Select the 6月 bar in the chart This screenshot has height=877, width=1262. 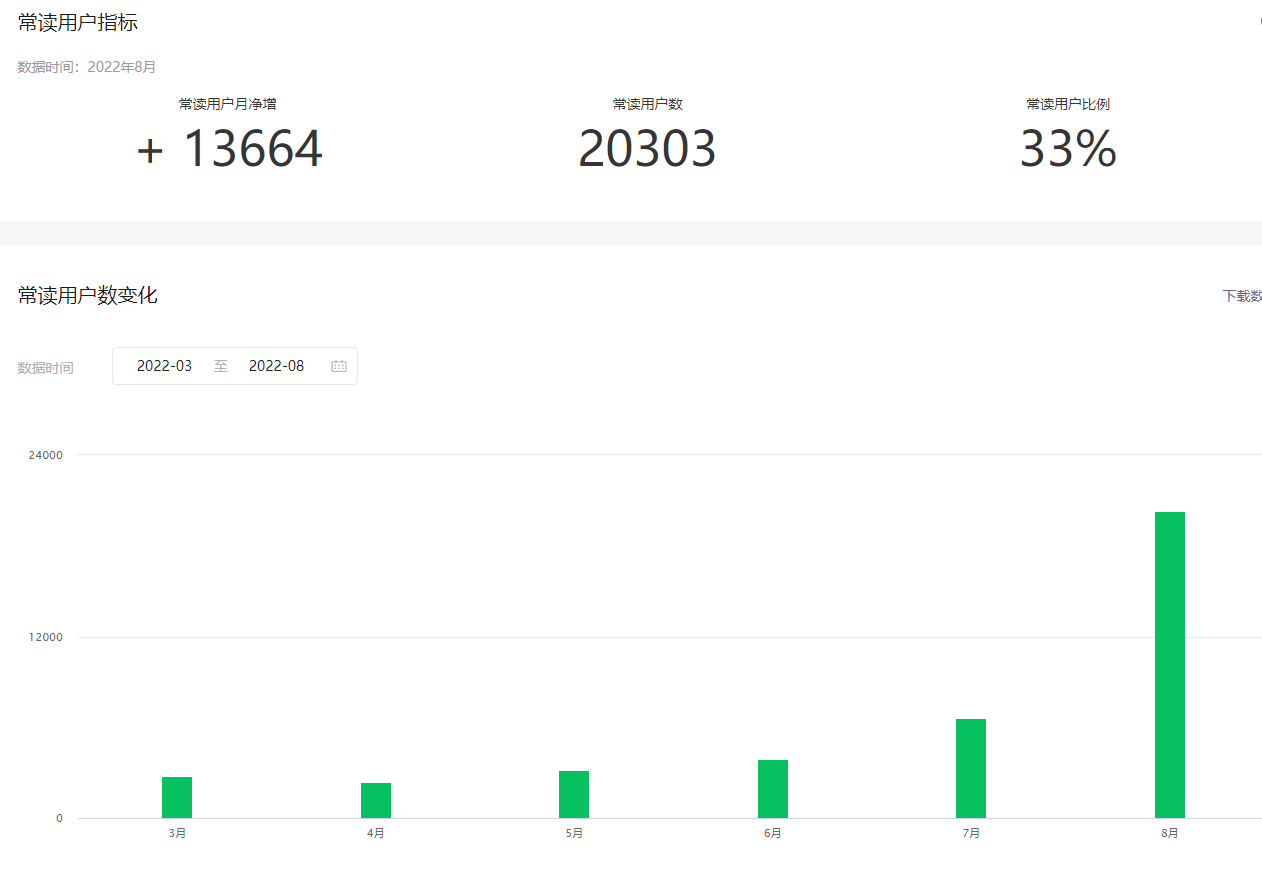click(x=773, y=789)
